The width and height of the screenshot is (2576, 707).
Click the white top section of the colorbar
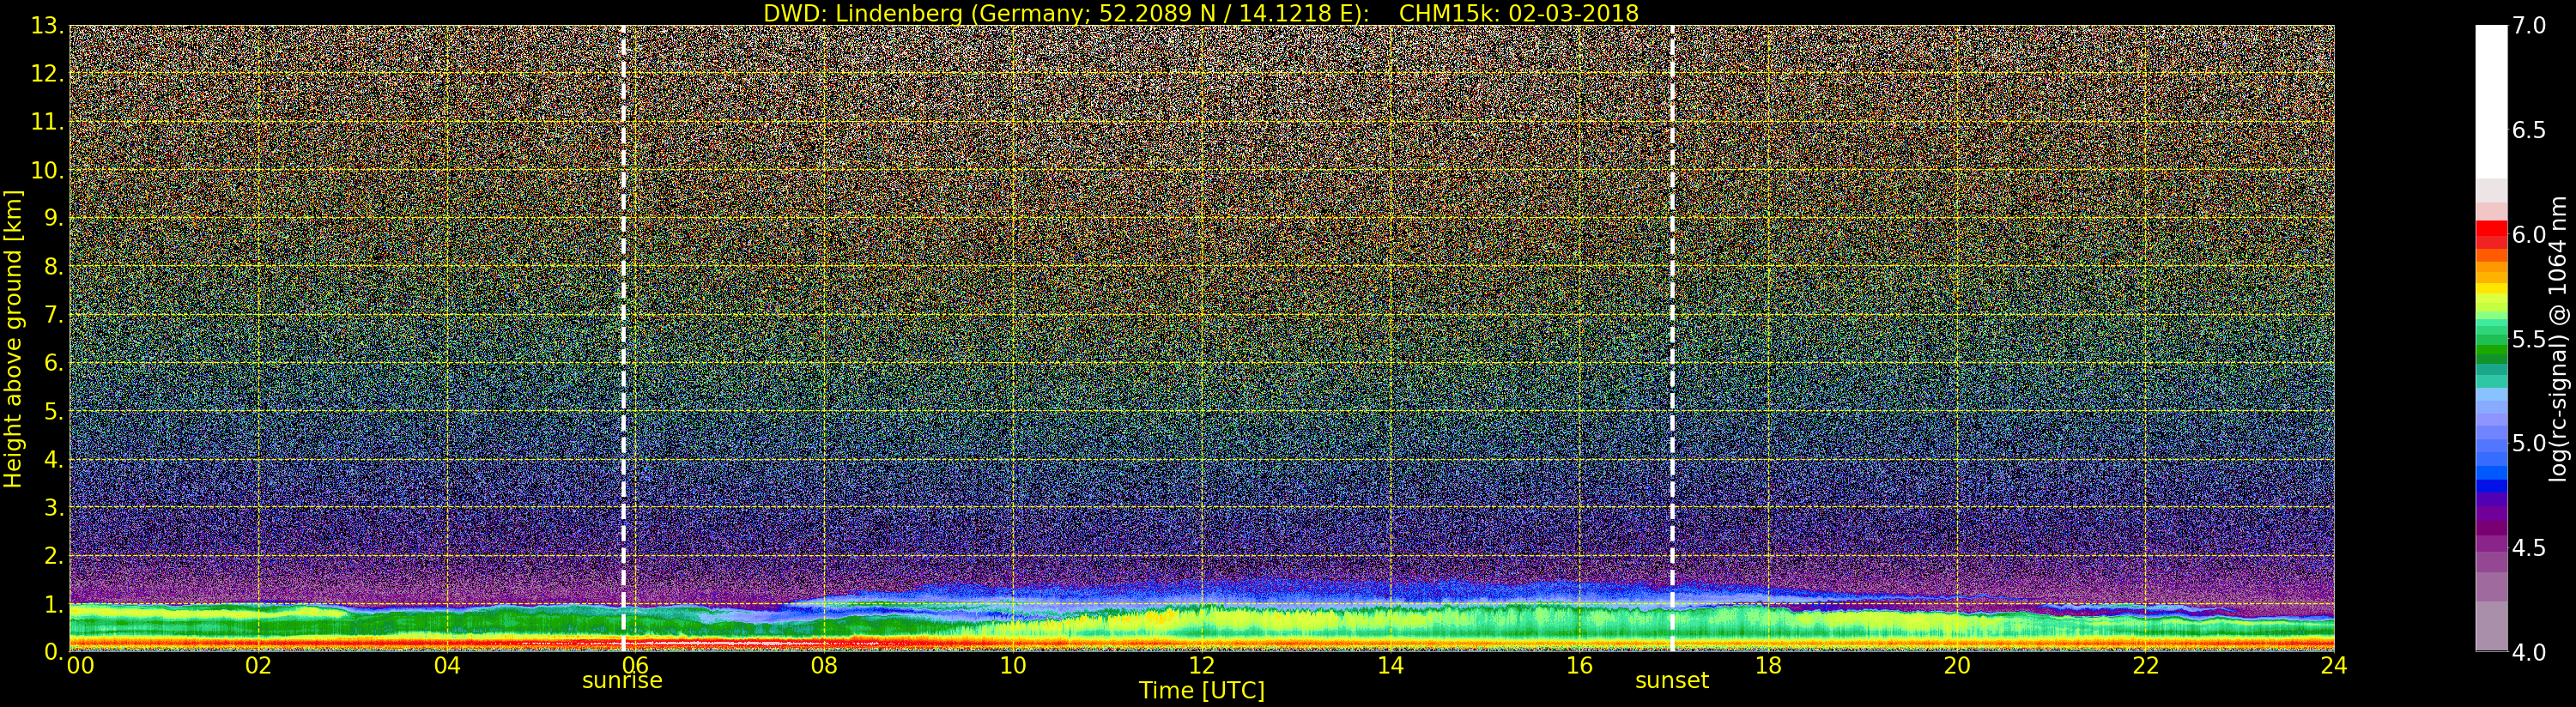coord(2491,102)
